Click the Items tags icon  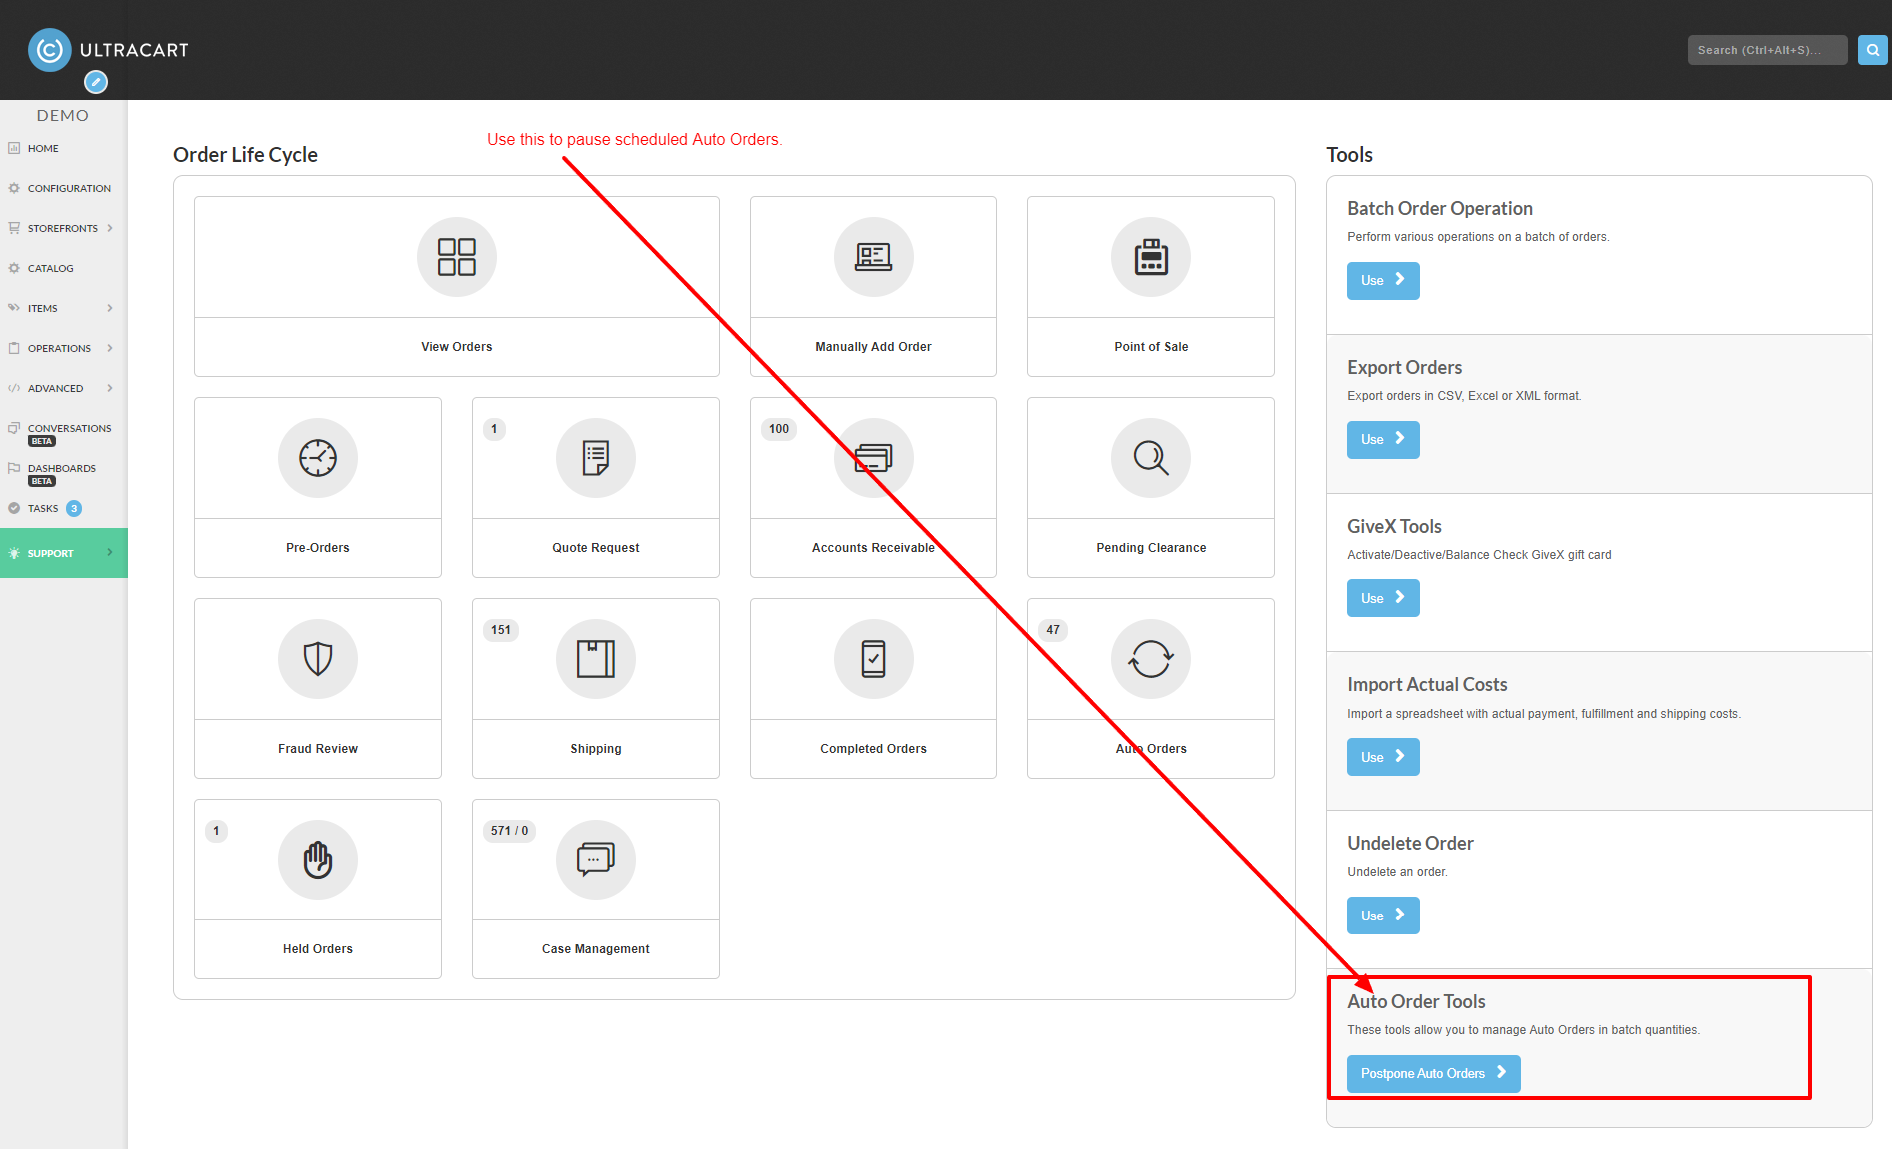coord(14,308)
